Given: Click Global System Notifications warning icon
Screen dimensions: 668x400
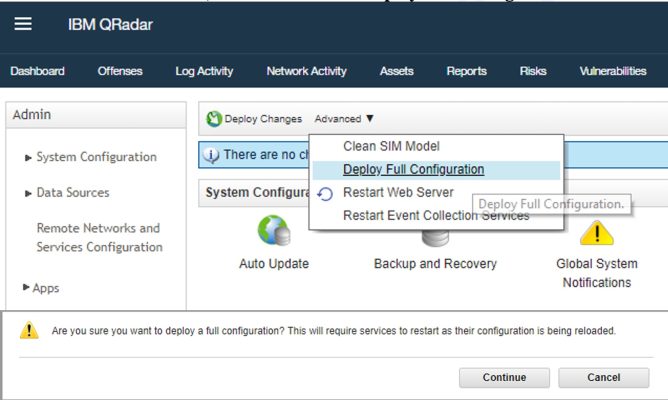Looking at the screenshot, I should pyautogui.click(x=597, y=233).
